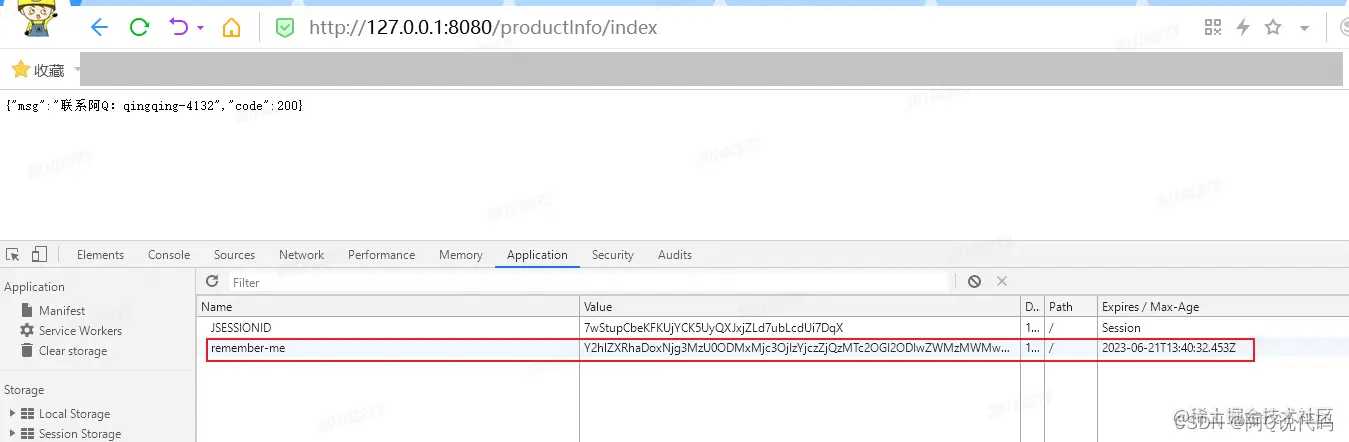This screenshot has width=1349, height=442.
Task: Sort cookies by Path column header
Action: click(1071, 307)
